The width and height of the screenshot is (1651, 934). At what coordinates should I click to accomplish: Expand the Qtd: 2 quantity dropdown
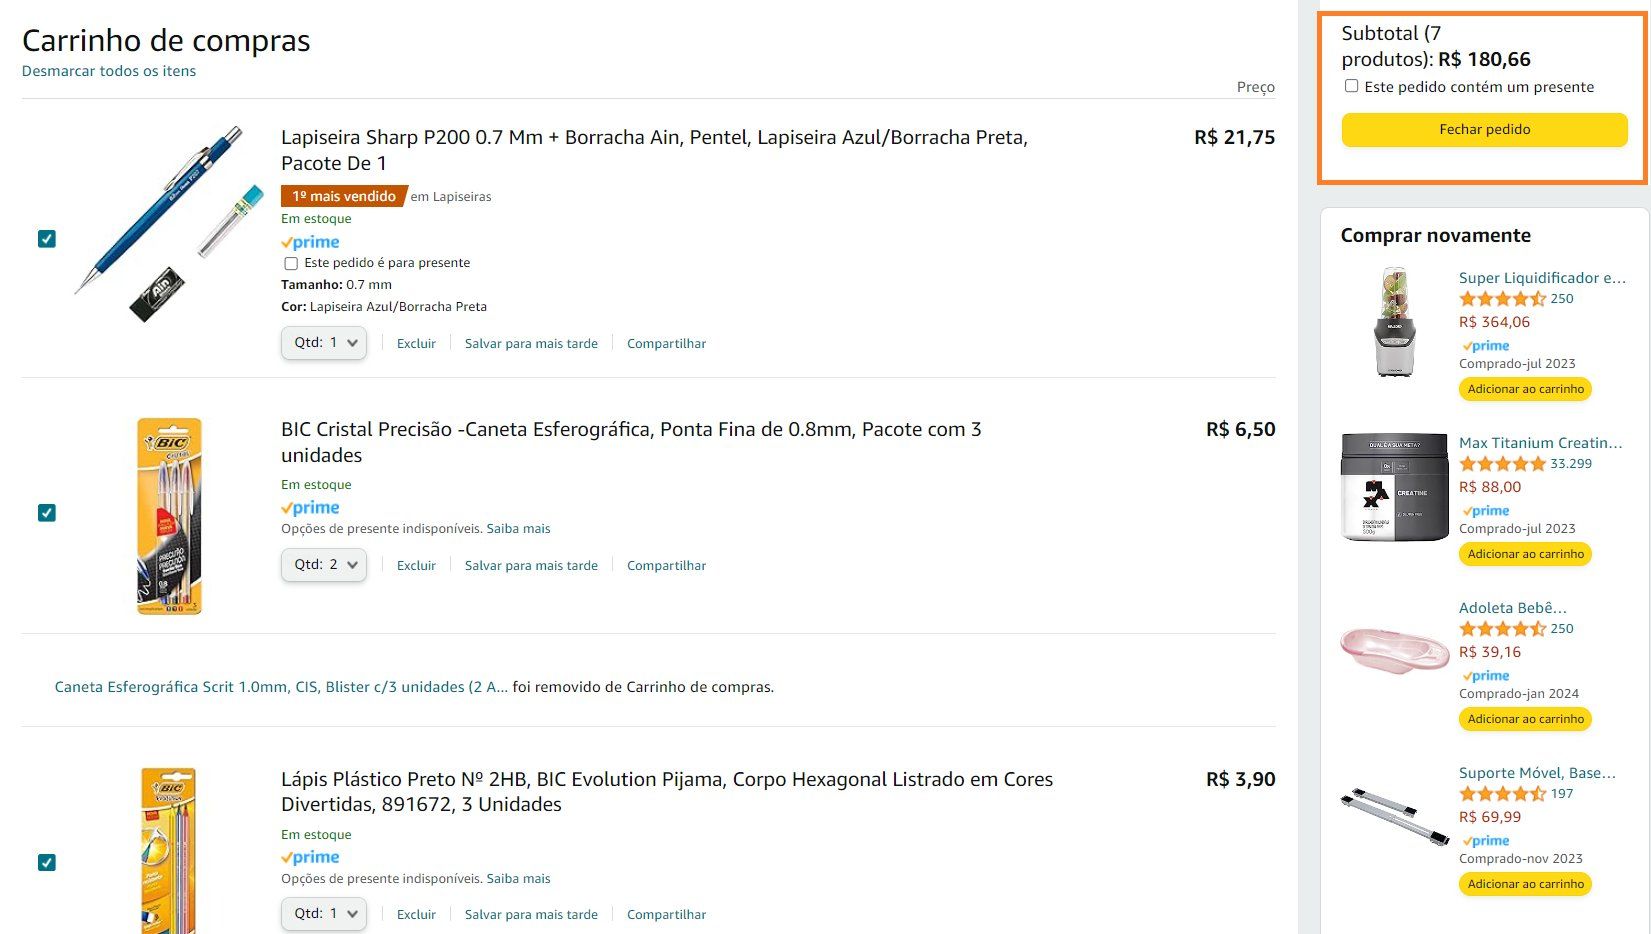tap(324, 564)
